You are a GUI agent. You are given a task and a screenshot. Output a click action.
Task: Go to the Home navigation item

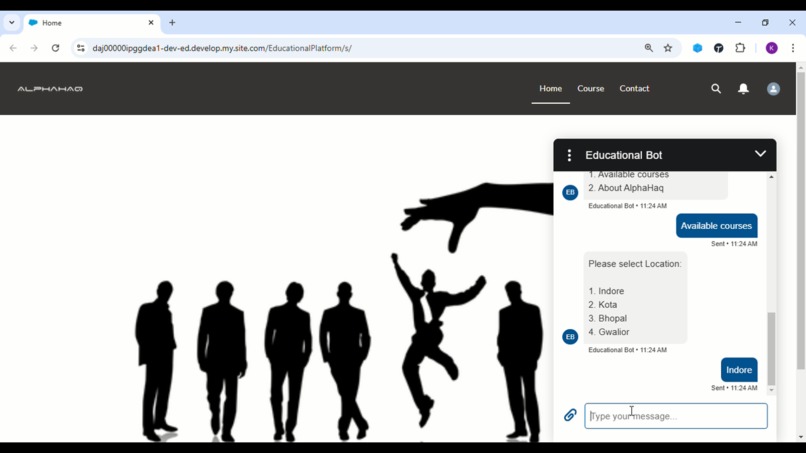tap(551, 88)
